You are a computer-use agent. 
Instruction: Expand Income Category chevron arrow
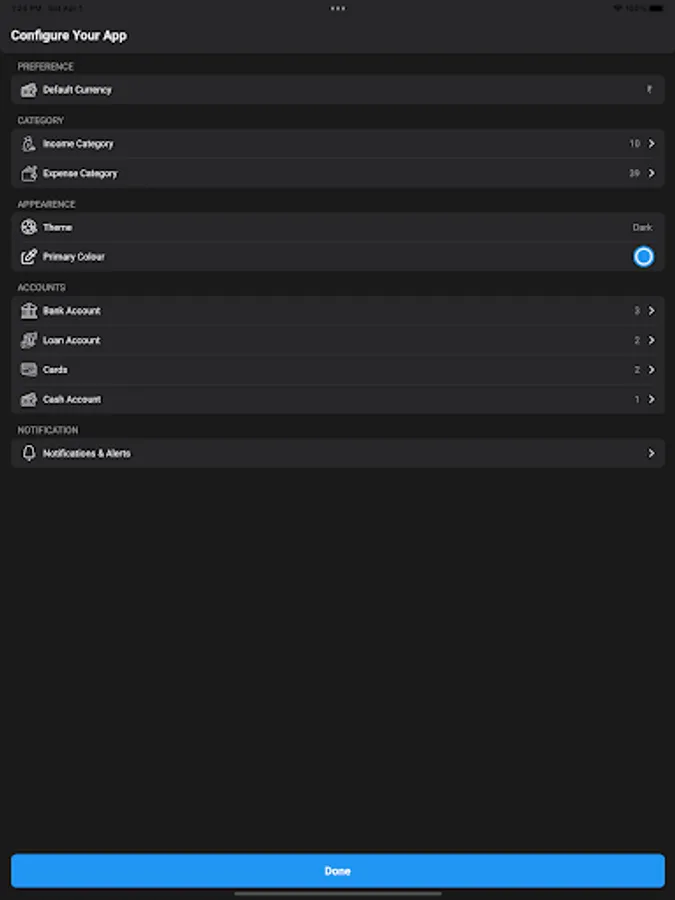651,143
